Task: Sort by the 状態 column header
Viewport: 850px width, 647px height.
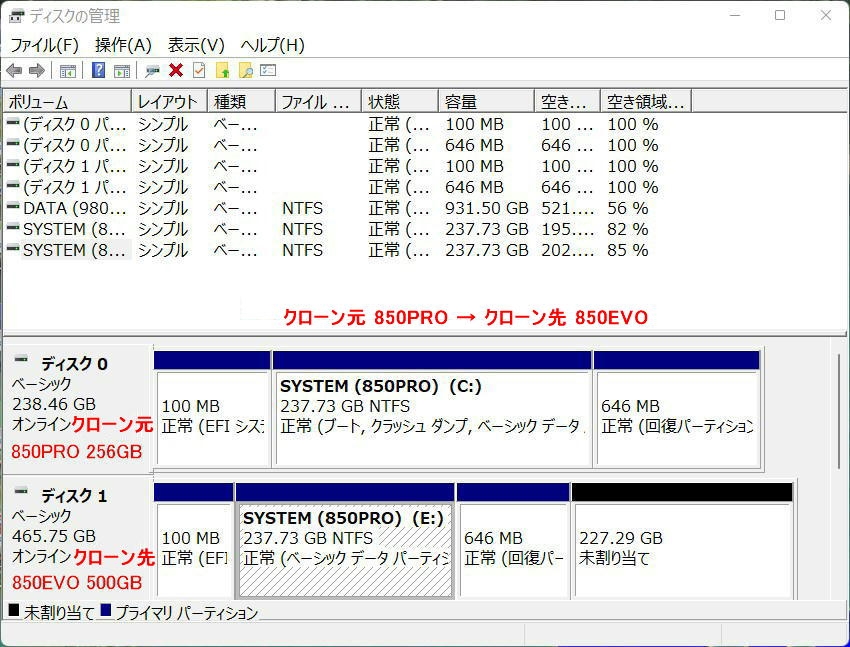Action: (x=400, y=101)
